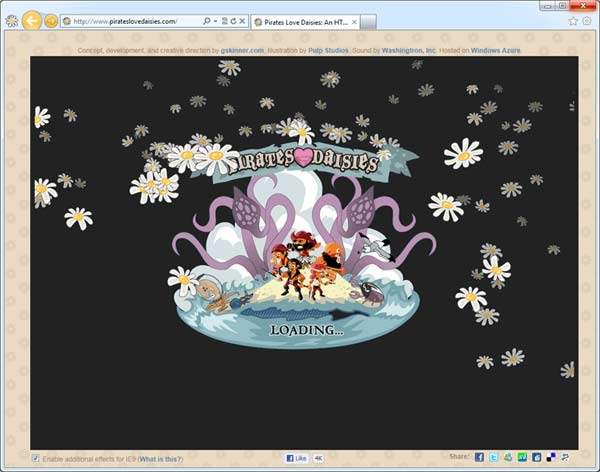
Task: Open the Tools gear menu
Action: pos(587,21)
